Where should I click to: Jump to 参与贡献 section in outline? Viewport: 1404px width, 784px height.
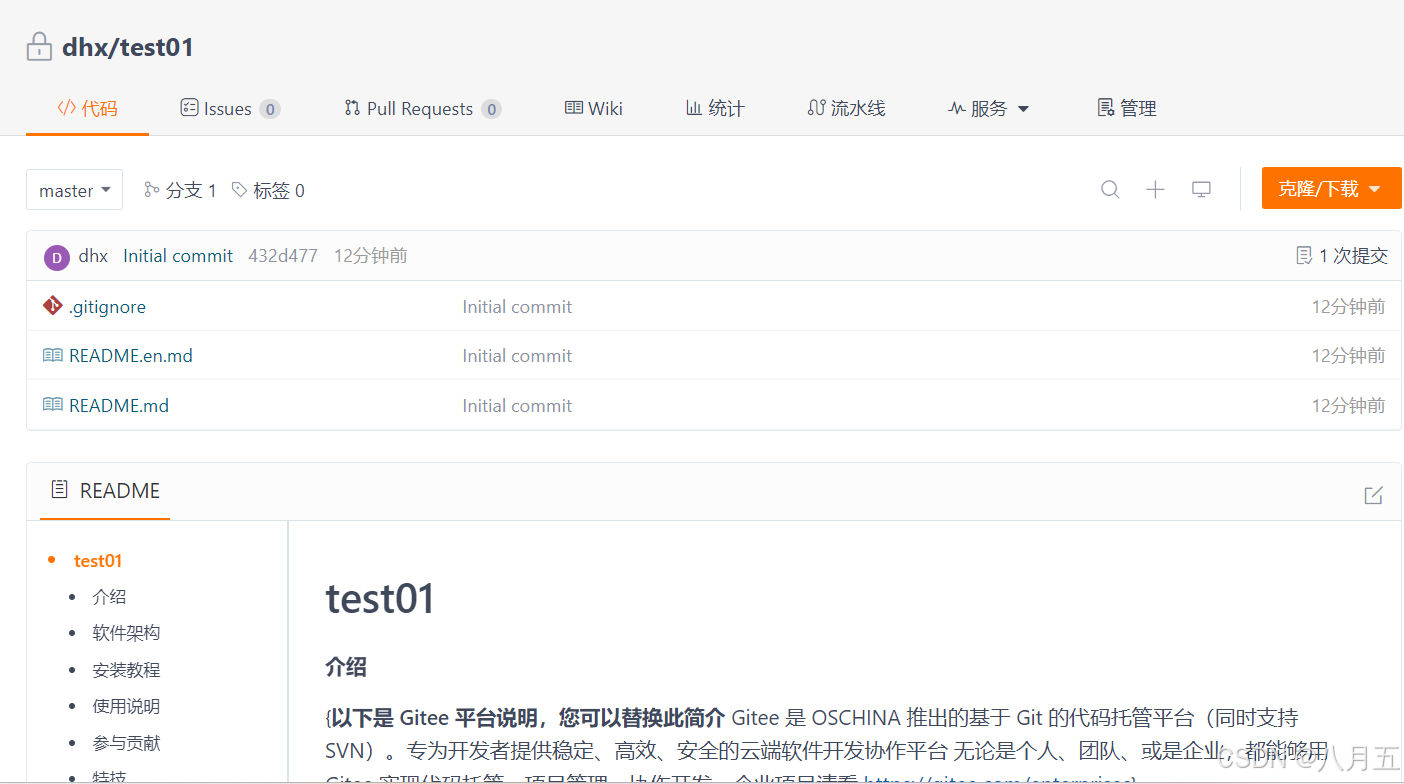(126, 743)
